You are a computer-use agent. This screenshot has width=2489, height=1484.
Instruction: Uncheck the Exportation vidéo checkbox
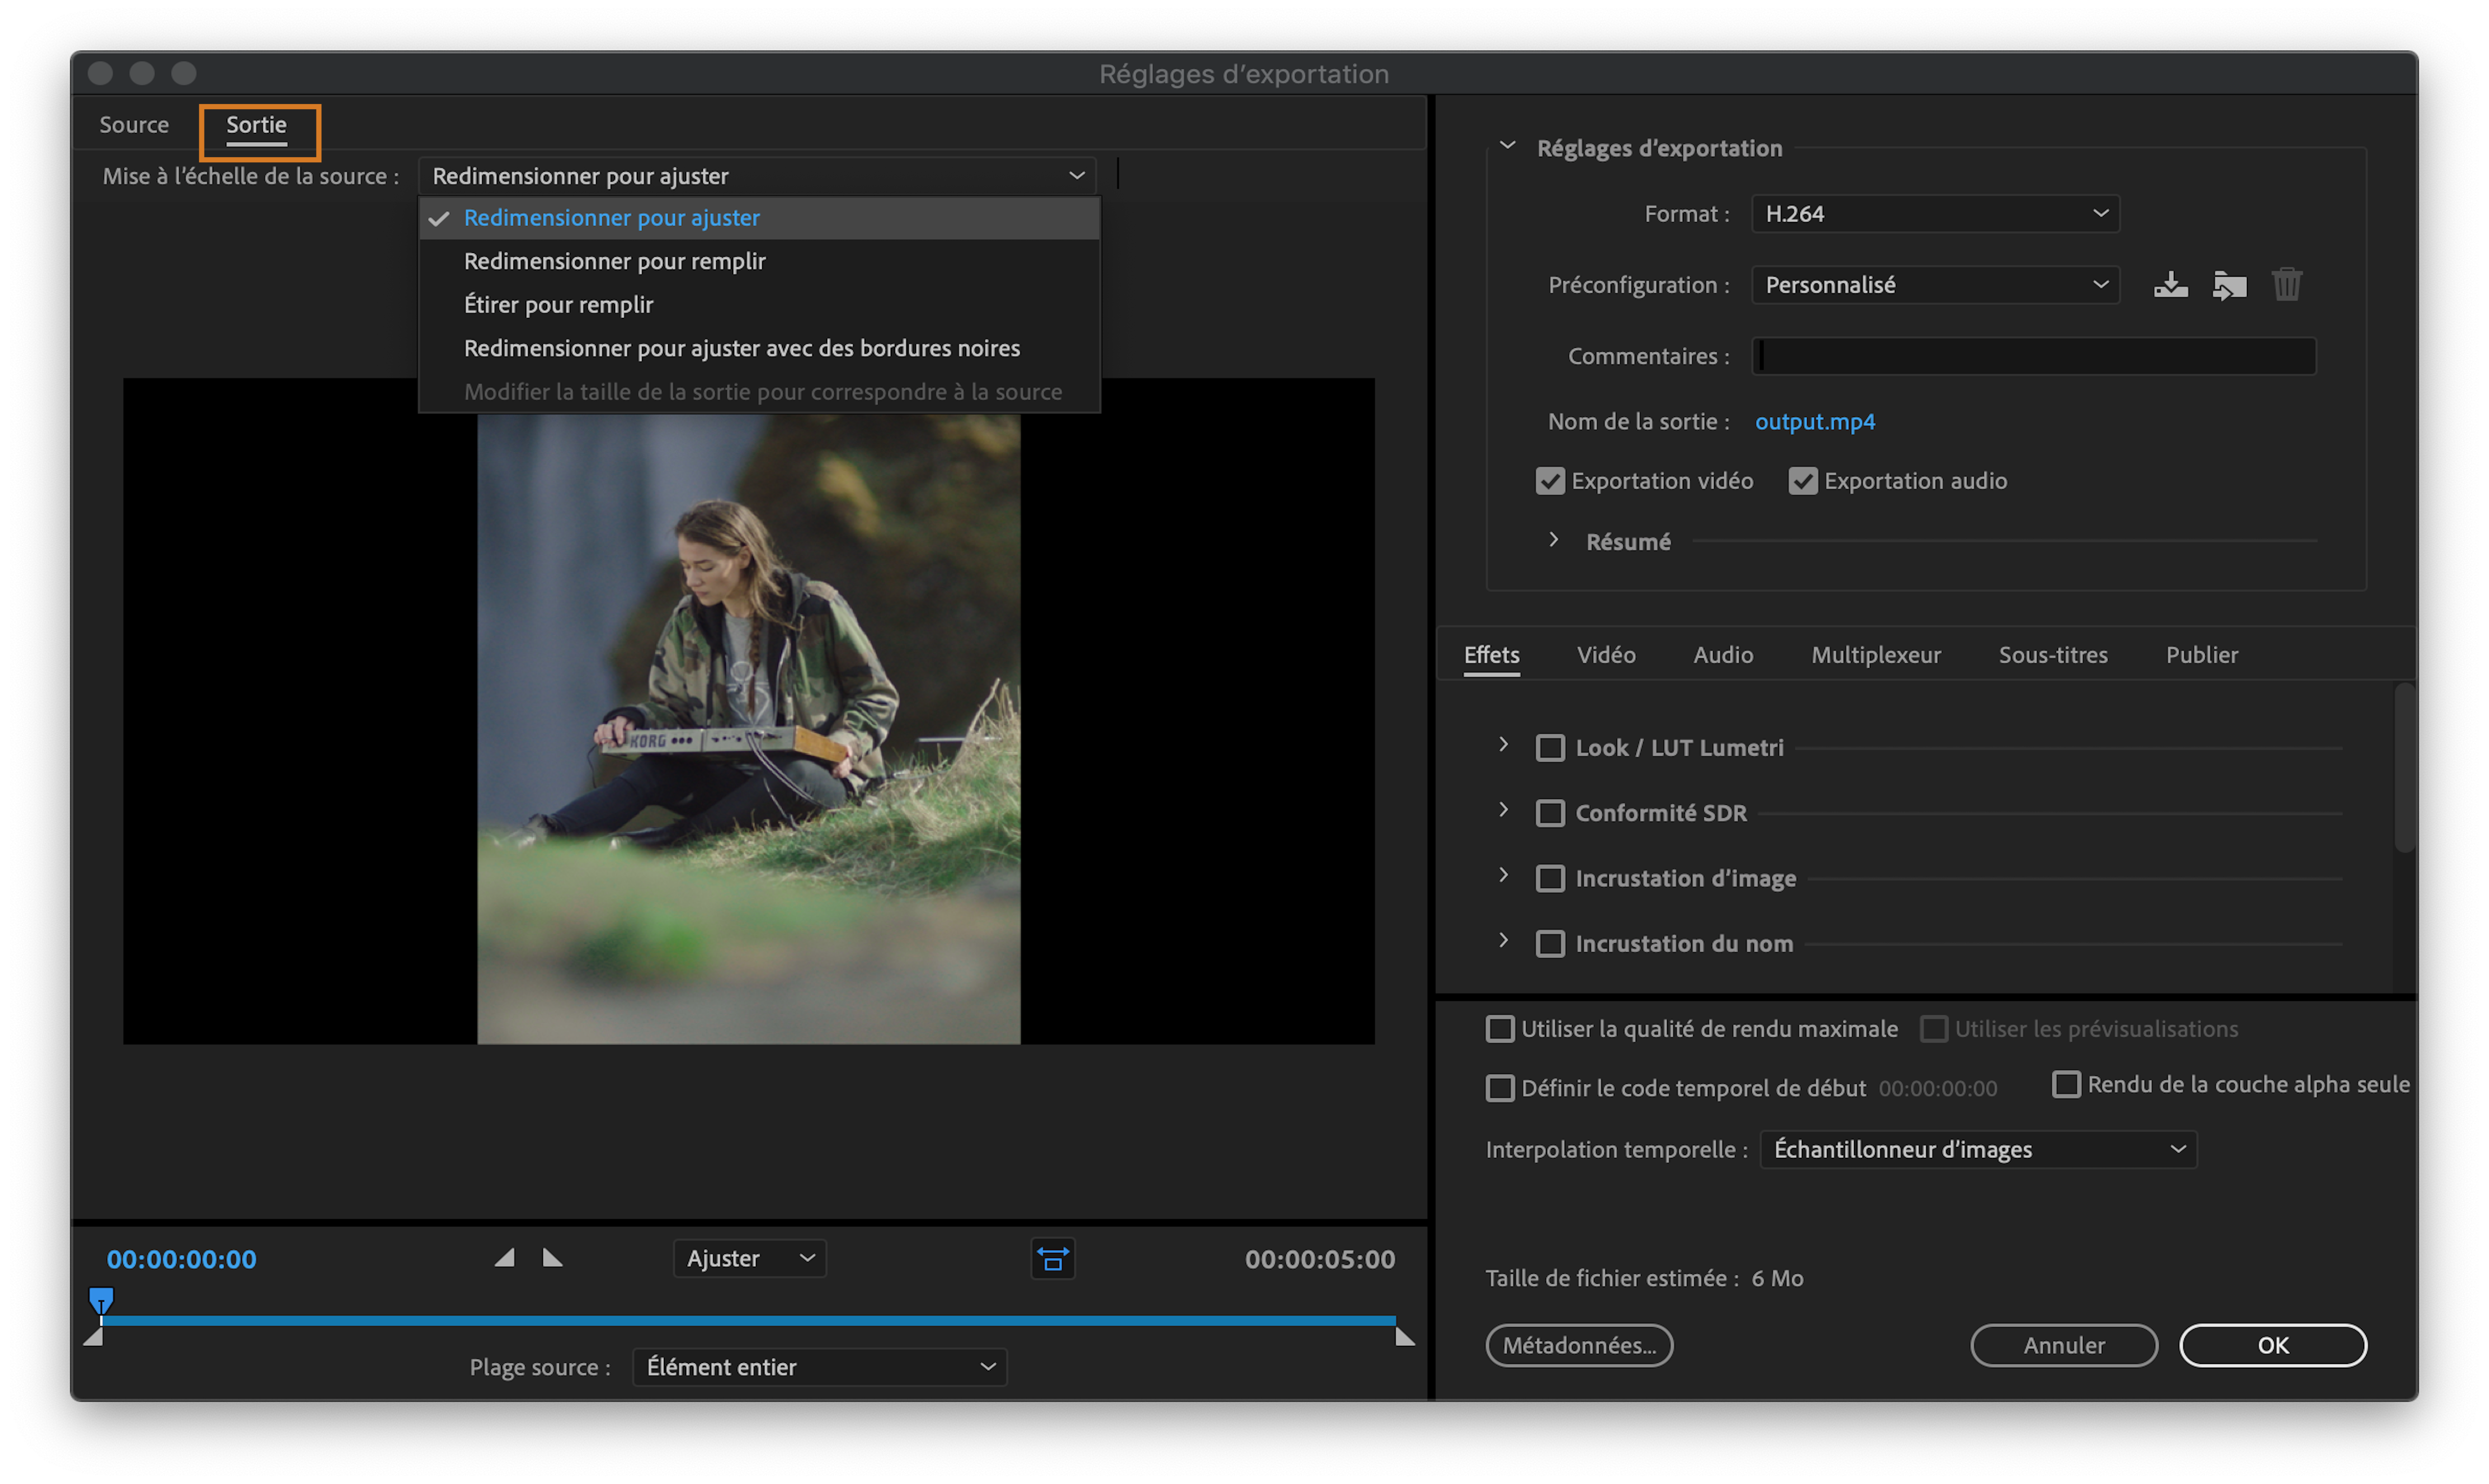point(1550,481)
